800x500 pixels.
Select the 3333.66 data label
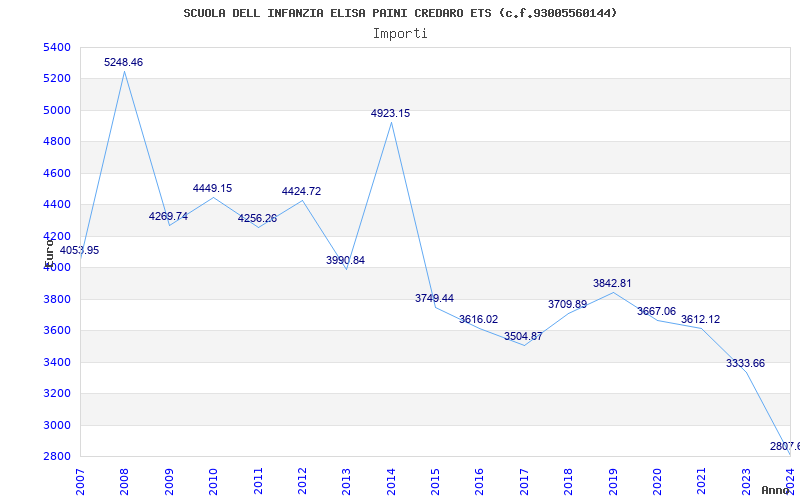tap(745, 363)
